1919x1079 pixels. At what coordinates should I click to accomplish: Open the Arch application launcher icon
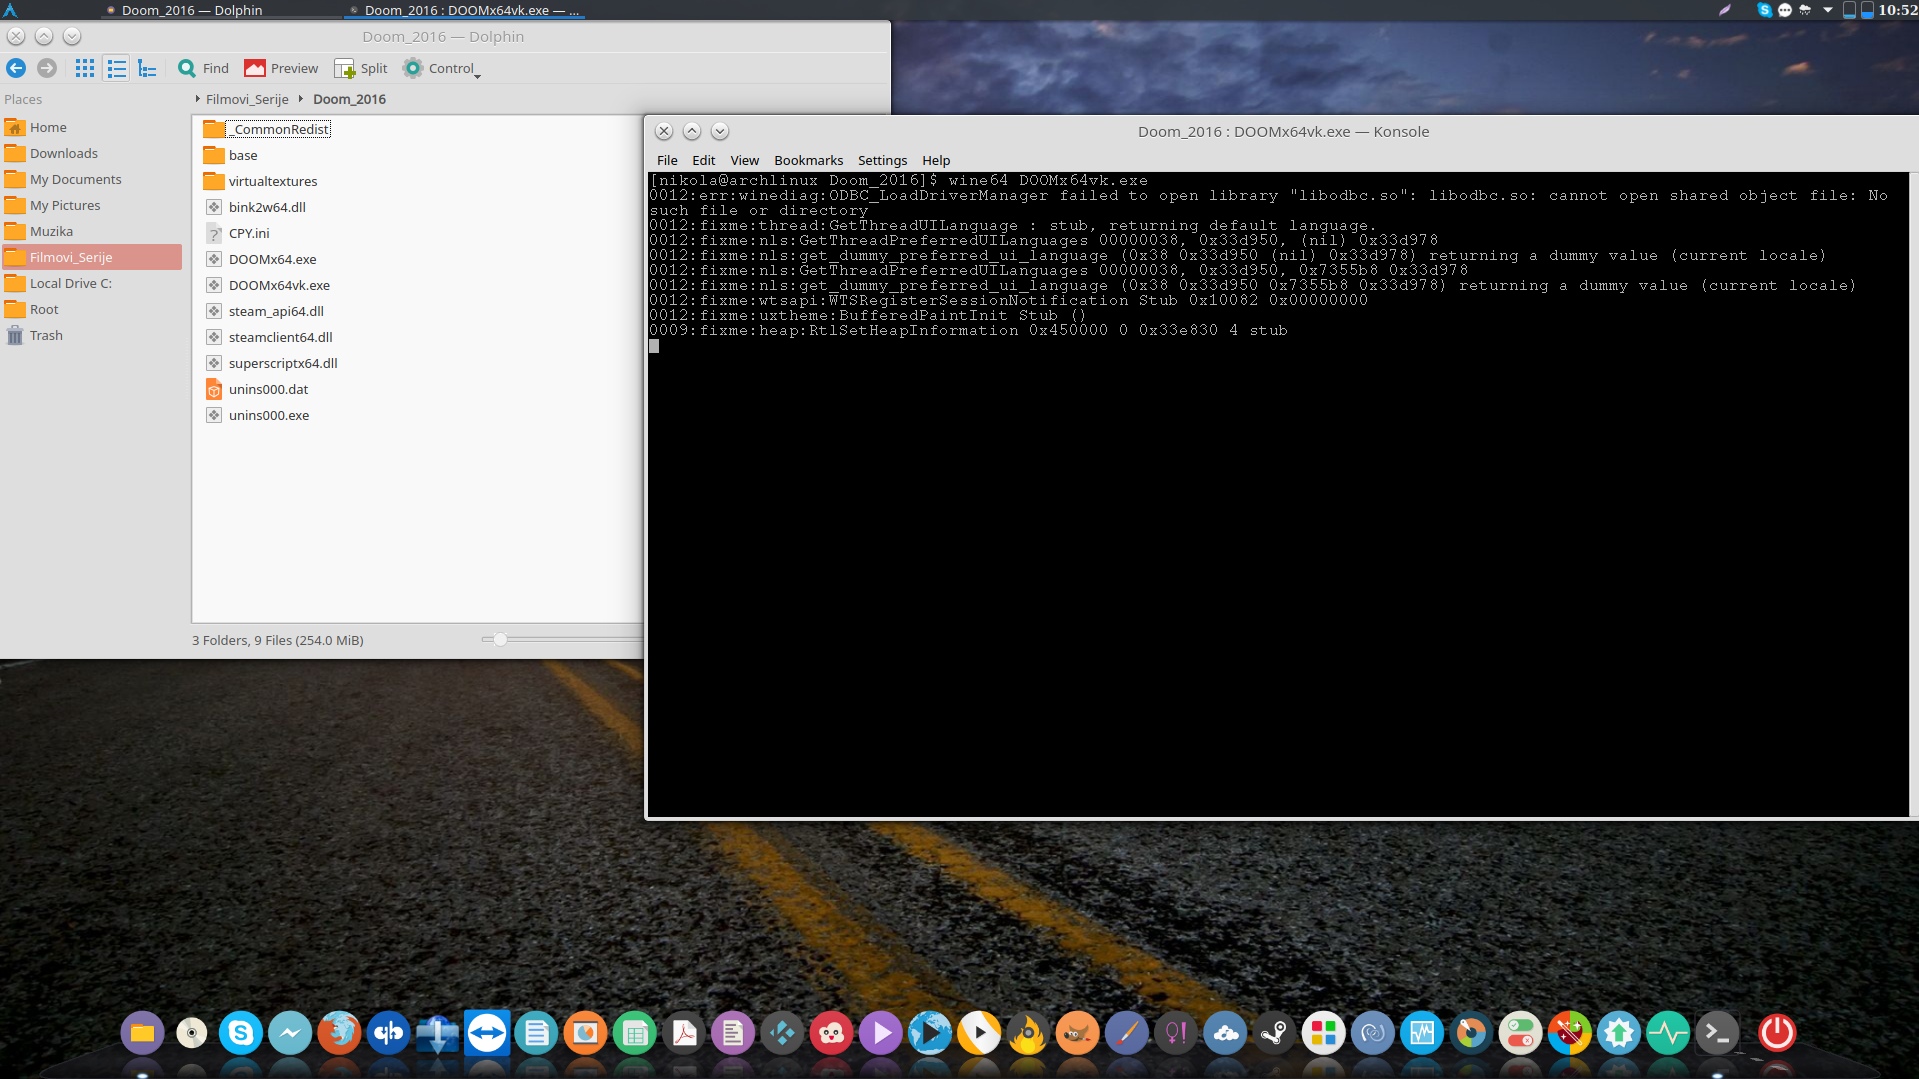click(11, 10)
